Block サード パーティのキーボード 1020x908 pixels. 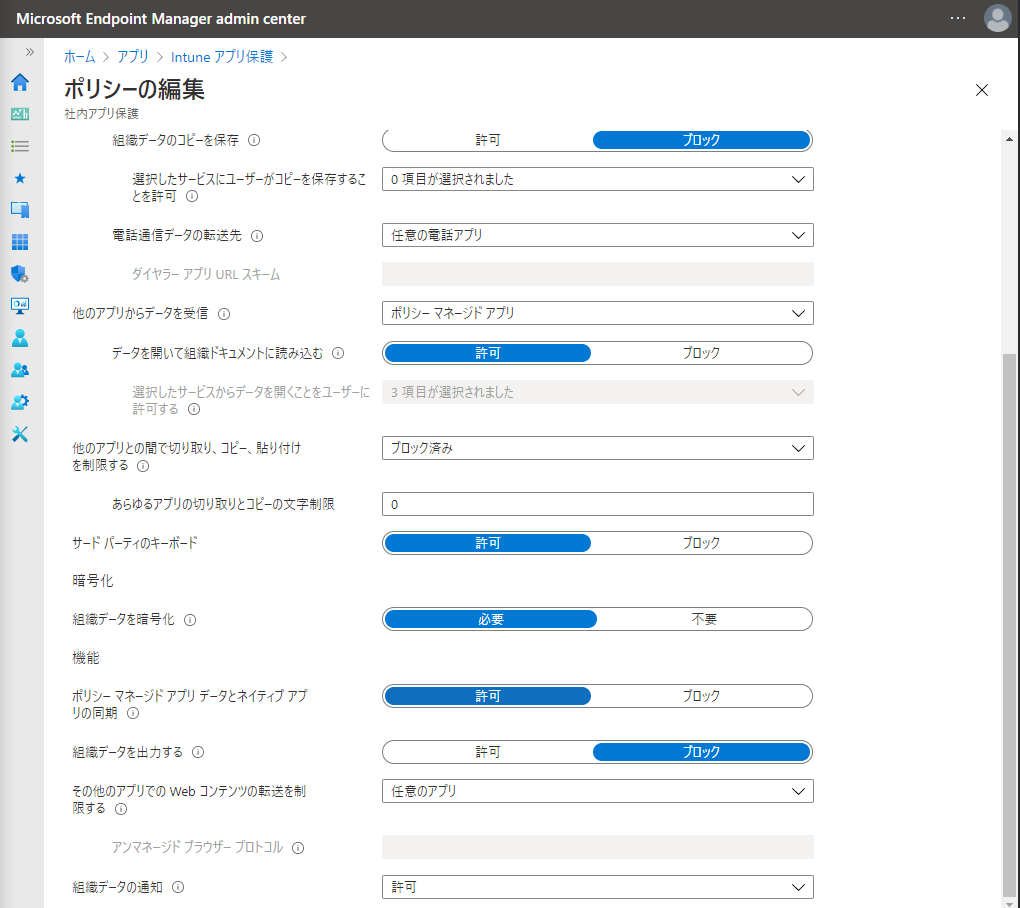click(701, 543)
